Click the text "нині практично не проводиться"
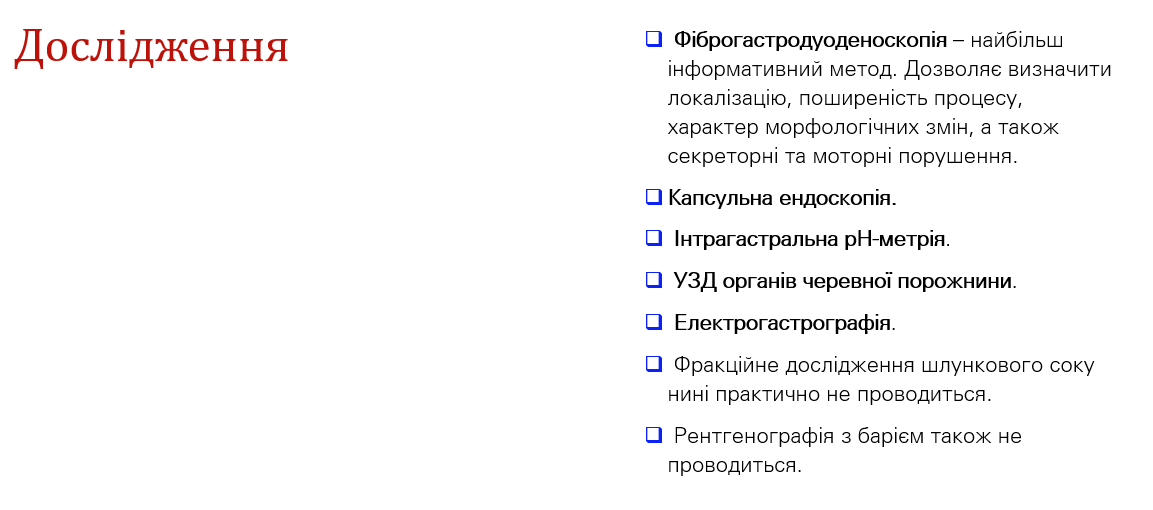 point(829,395)
